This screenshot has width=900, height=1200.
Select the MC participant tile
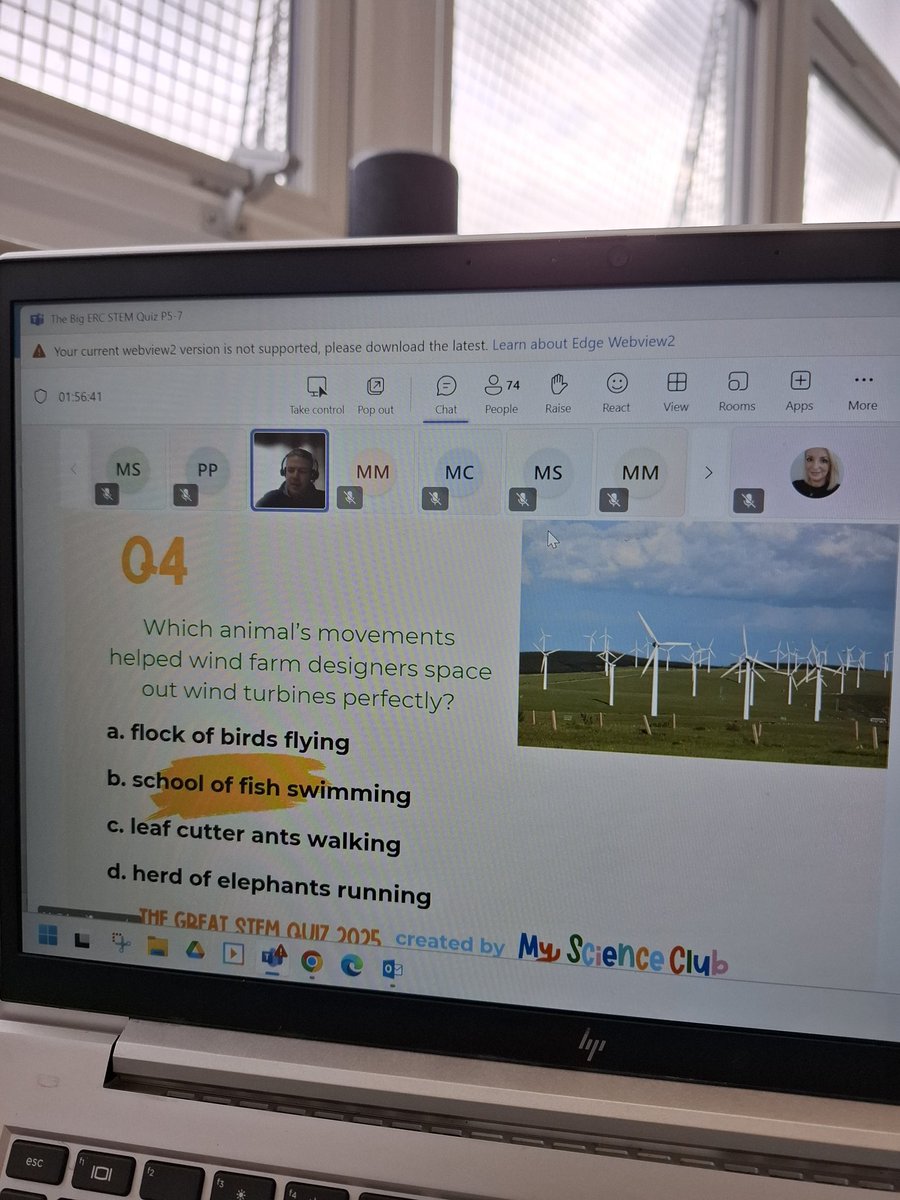[x=459, y=472]
